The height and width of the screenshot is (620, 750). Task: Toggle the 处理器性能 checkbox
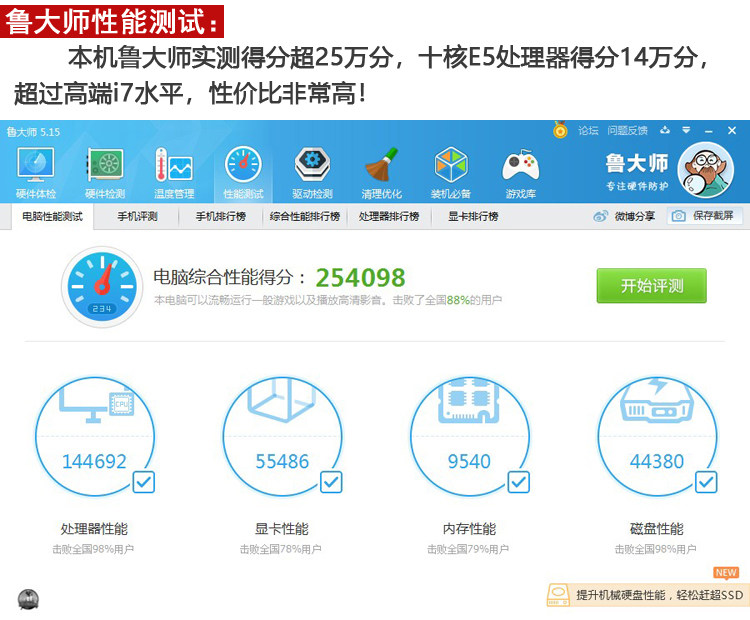click(143, 482)
